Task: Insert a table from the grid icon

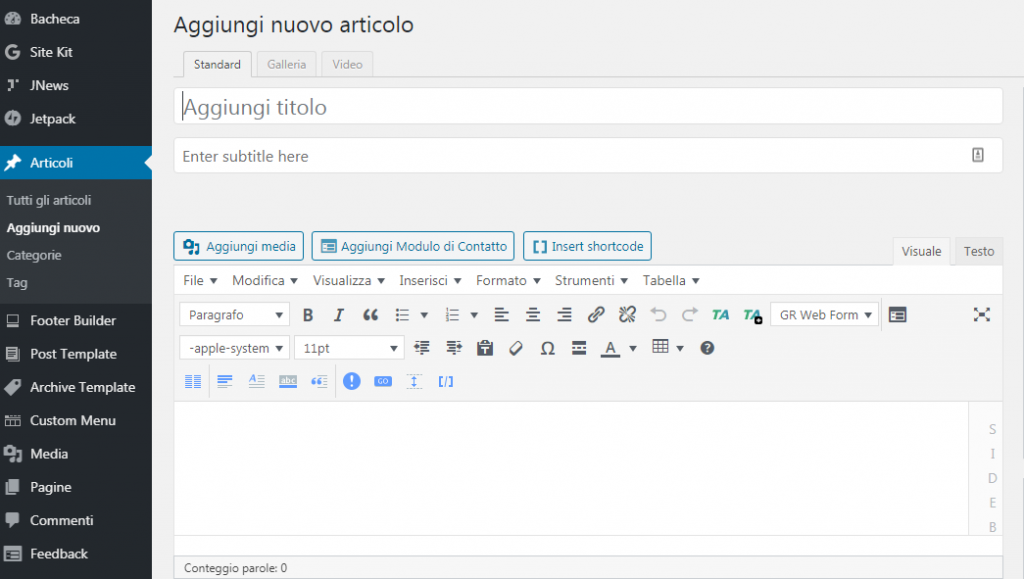Action: coord(660,347)
